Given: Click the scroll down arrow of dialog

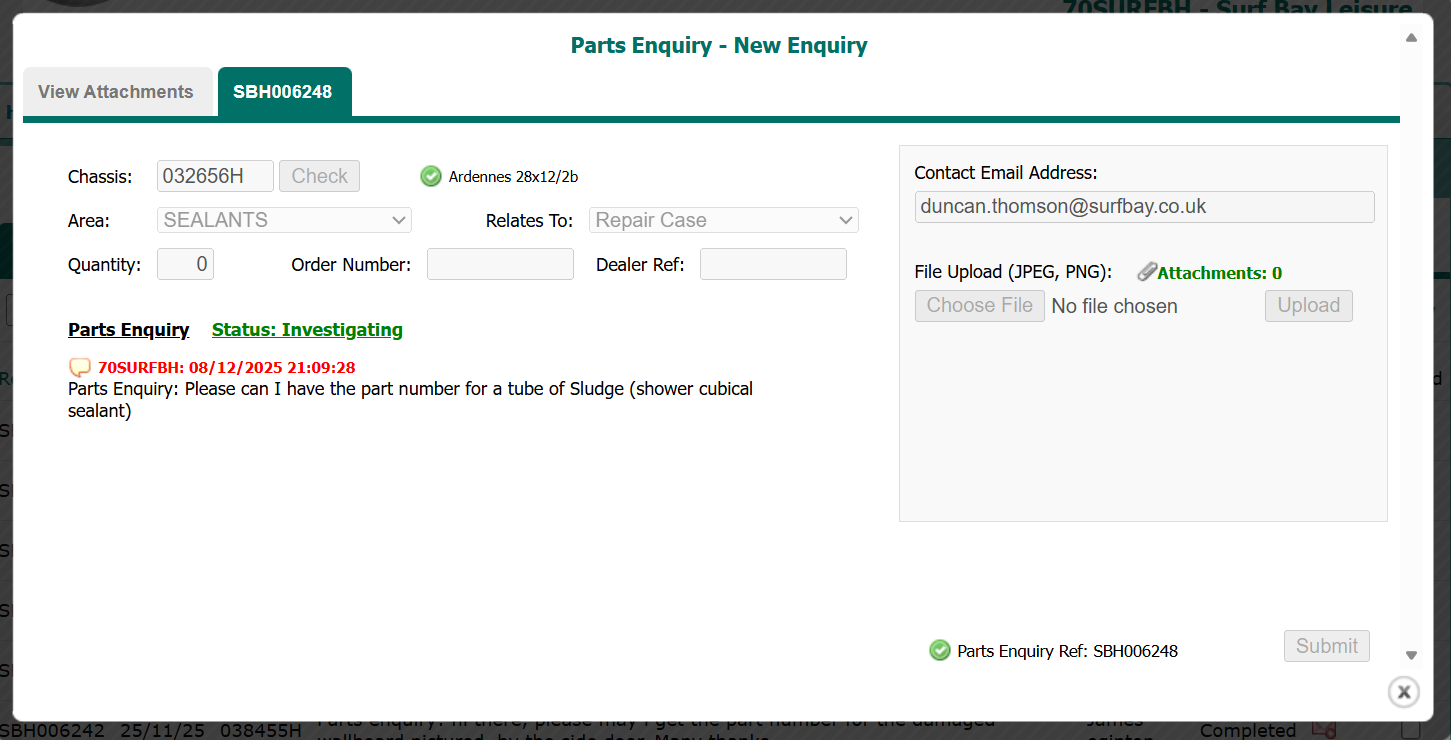Looking at the screenshot, I should click(1411, 656).
